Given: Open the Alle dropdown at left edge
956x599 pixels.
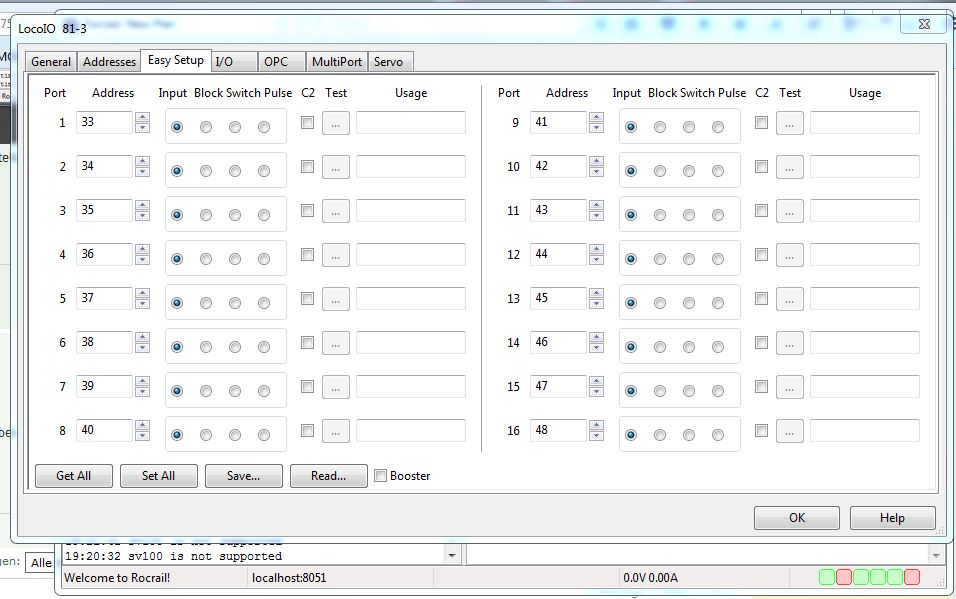Looking at the screenshot, I should [40, 563].
